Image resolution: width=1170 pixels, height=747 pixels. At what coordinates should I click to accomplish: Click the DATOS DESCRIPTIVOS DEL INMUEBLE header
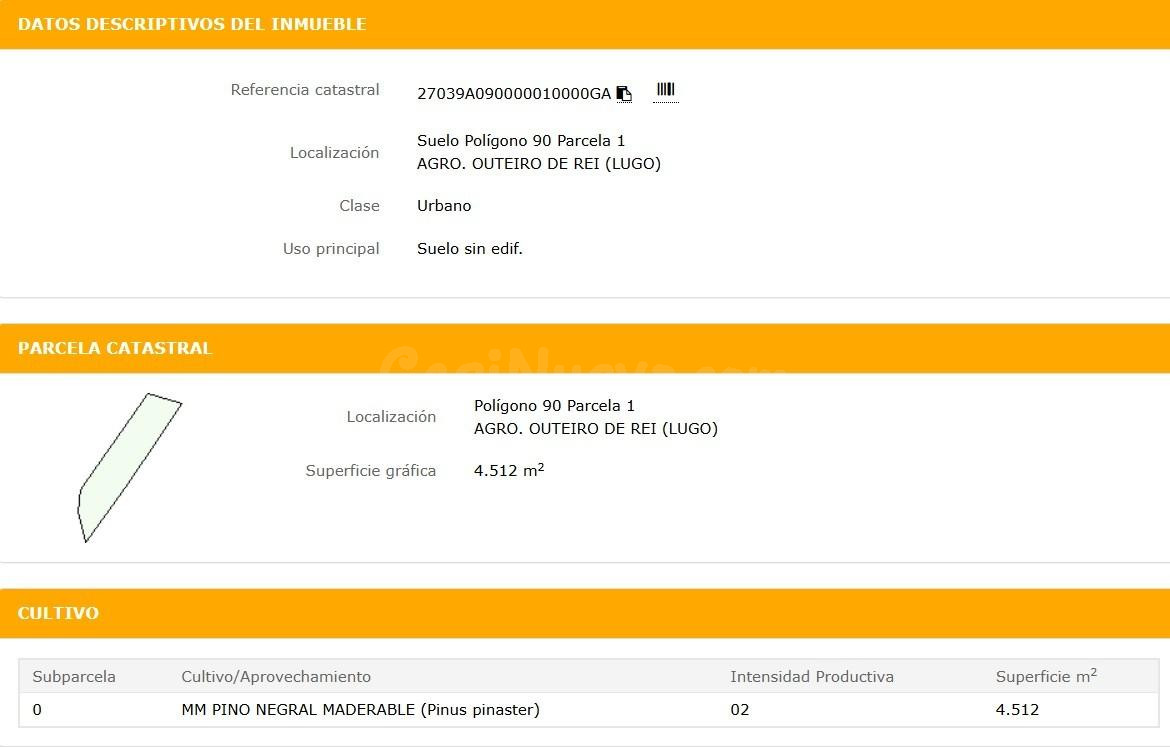(x=585, y=25)
